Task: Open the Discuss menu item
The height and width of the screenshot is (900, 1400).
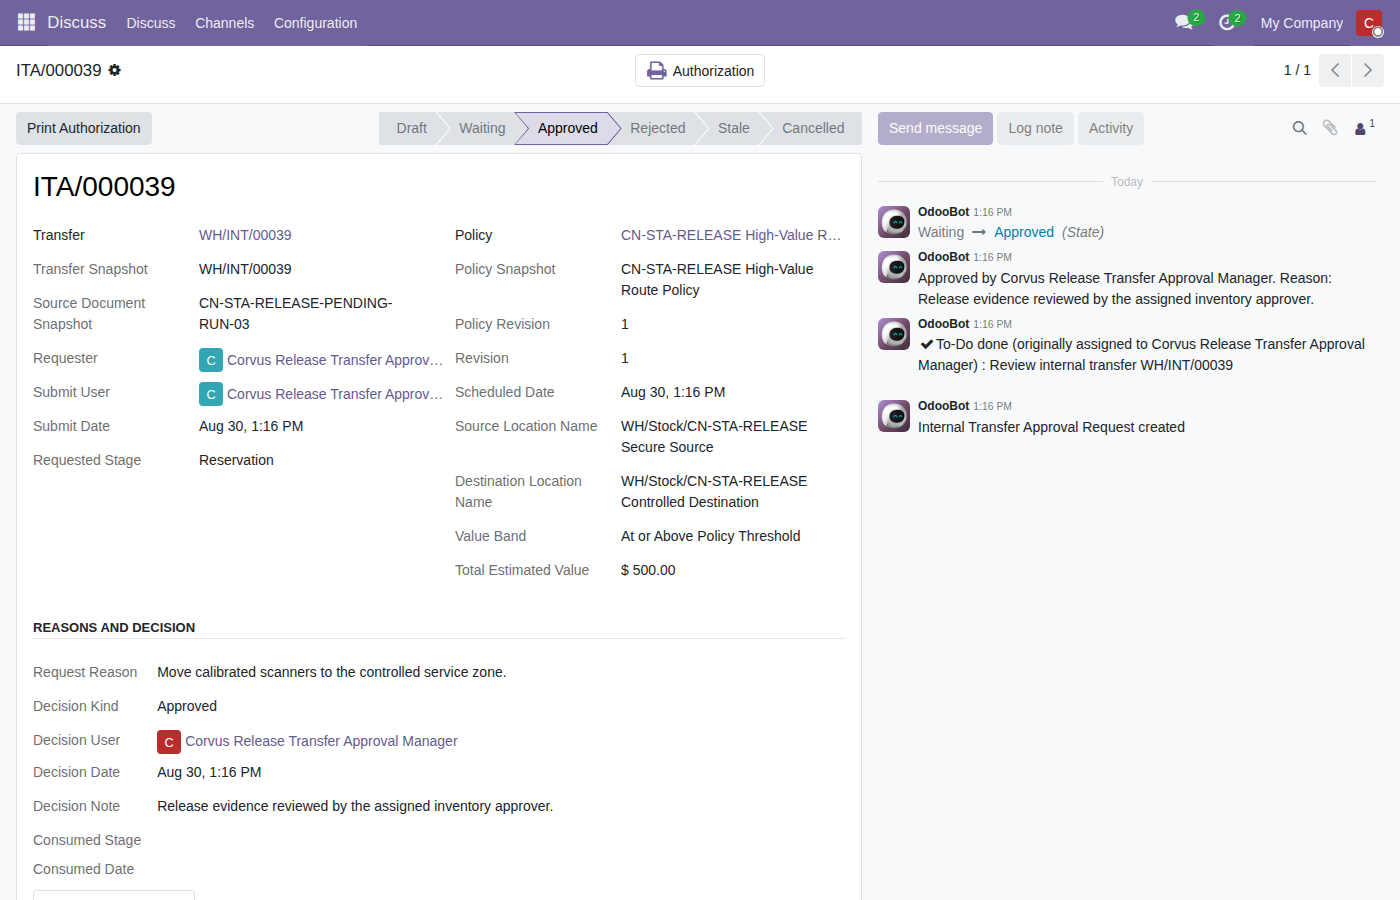Action: (x=151, y=23)
